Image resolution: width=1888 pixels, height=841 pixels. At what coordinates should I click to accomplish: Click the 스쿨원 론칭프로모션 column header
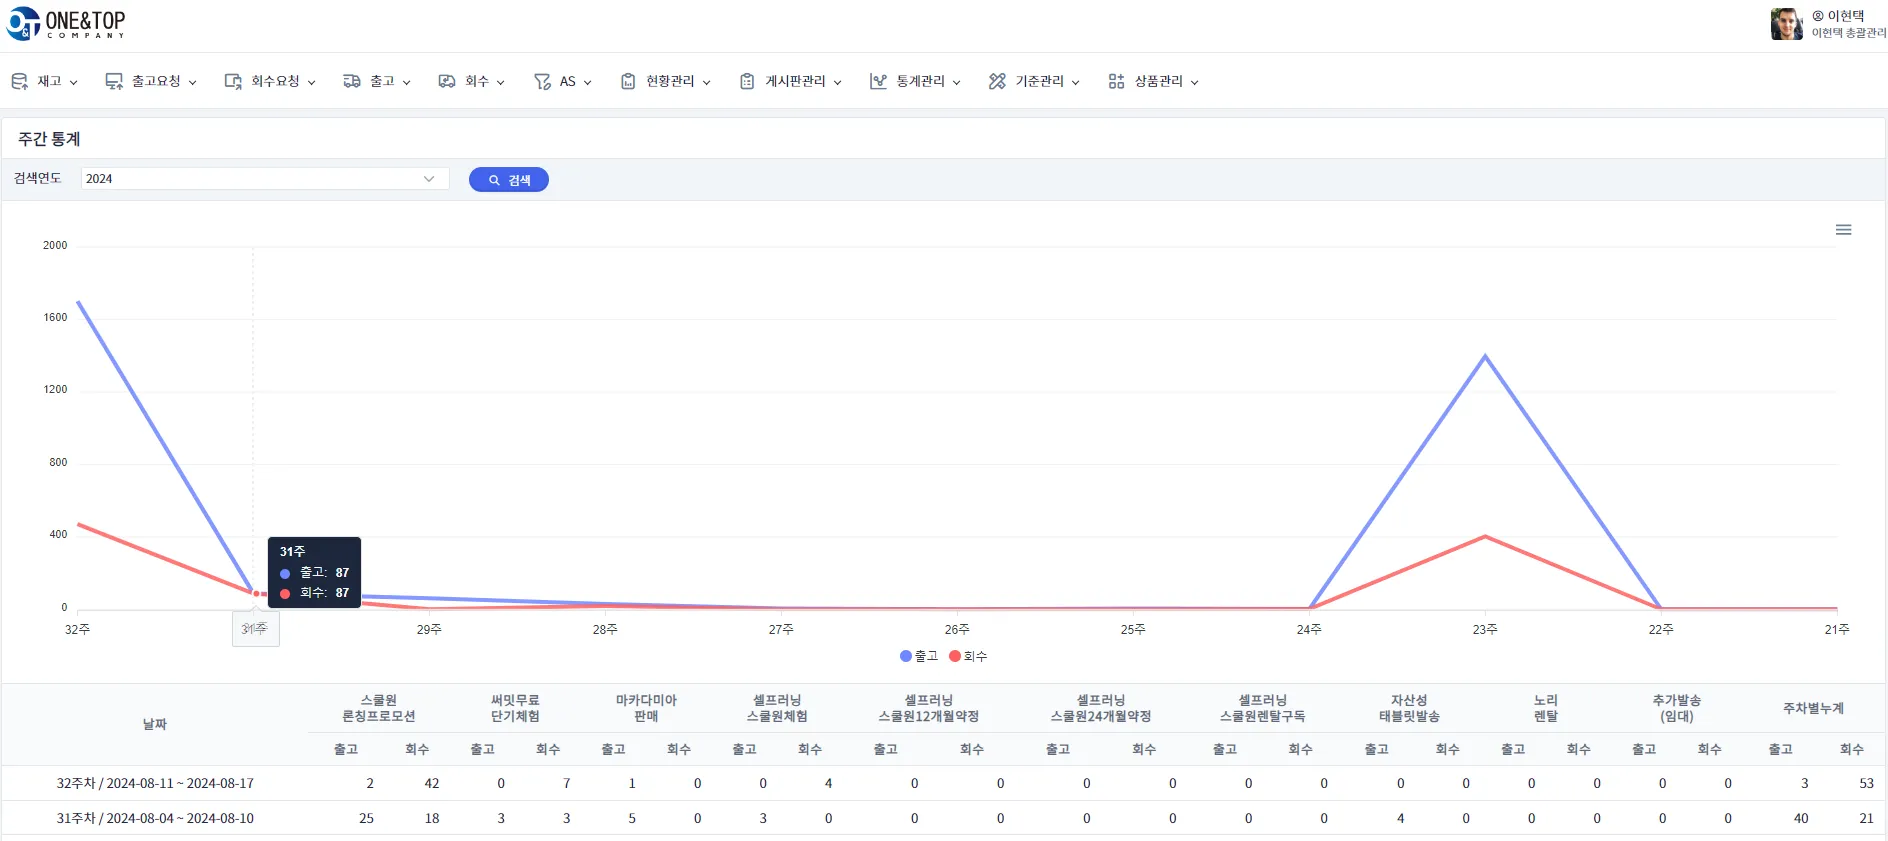click(x=379, y=708)
